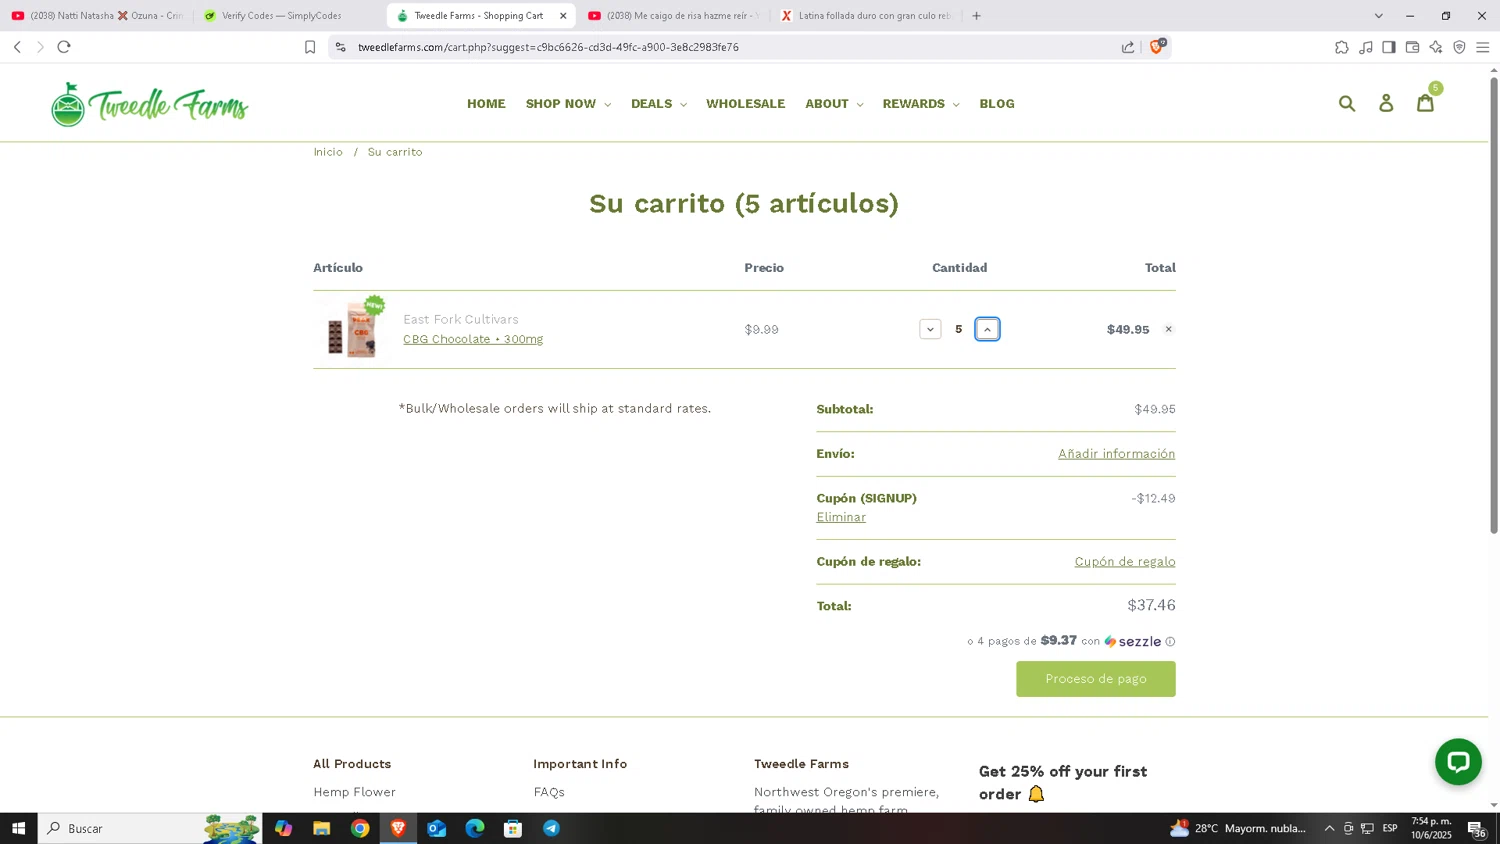Open WHOLESALE page

click(x=745, y=104)
